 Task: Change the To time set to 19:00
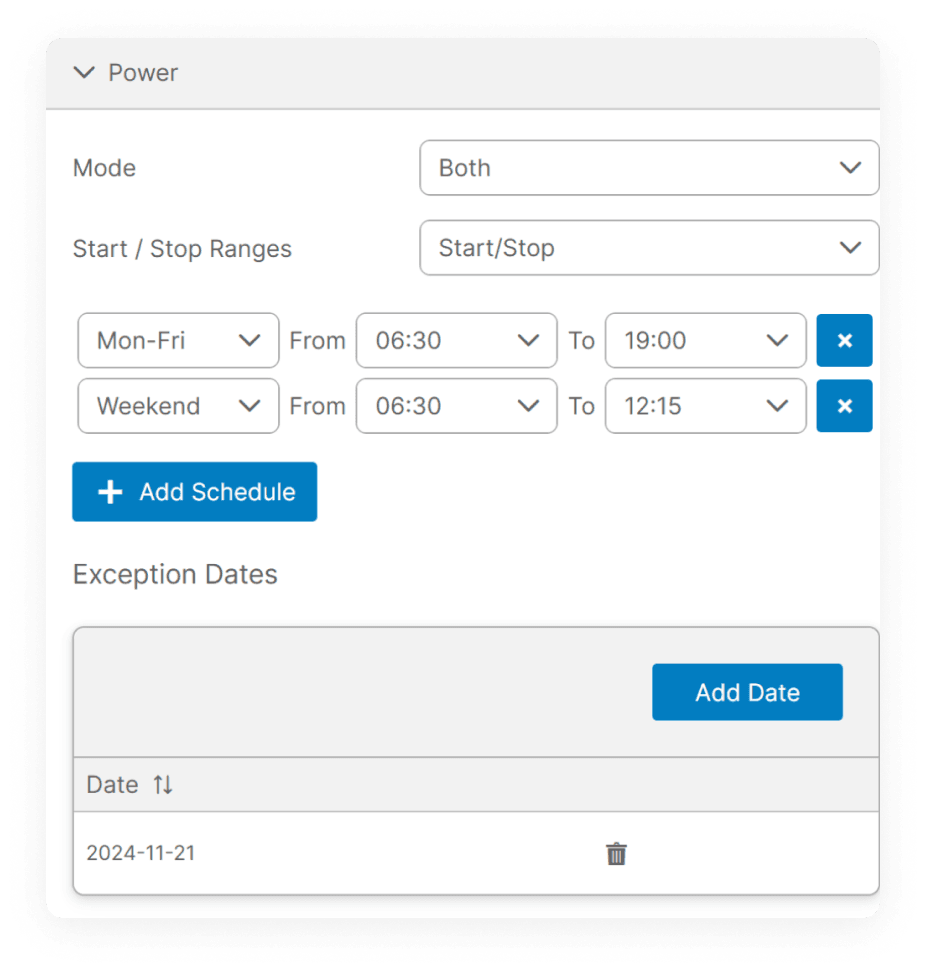(705, 341)
